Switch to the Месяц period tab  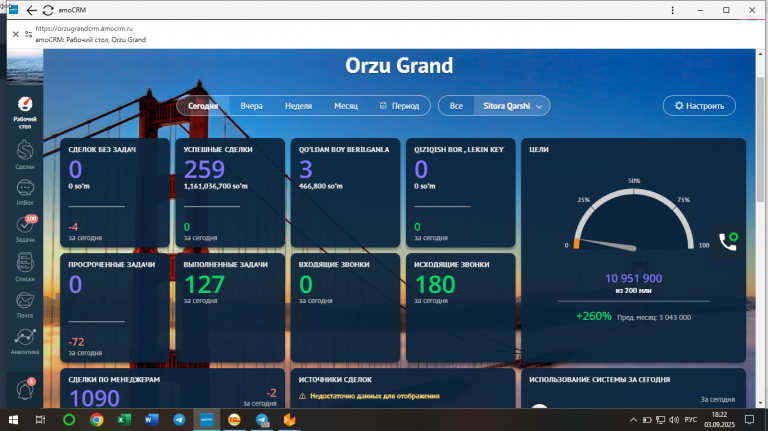[346, 106]
